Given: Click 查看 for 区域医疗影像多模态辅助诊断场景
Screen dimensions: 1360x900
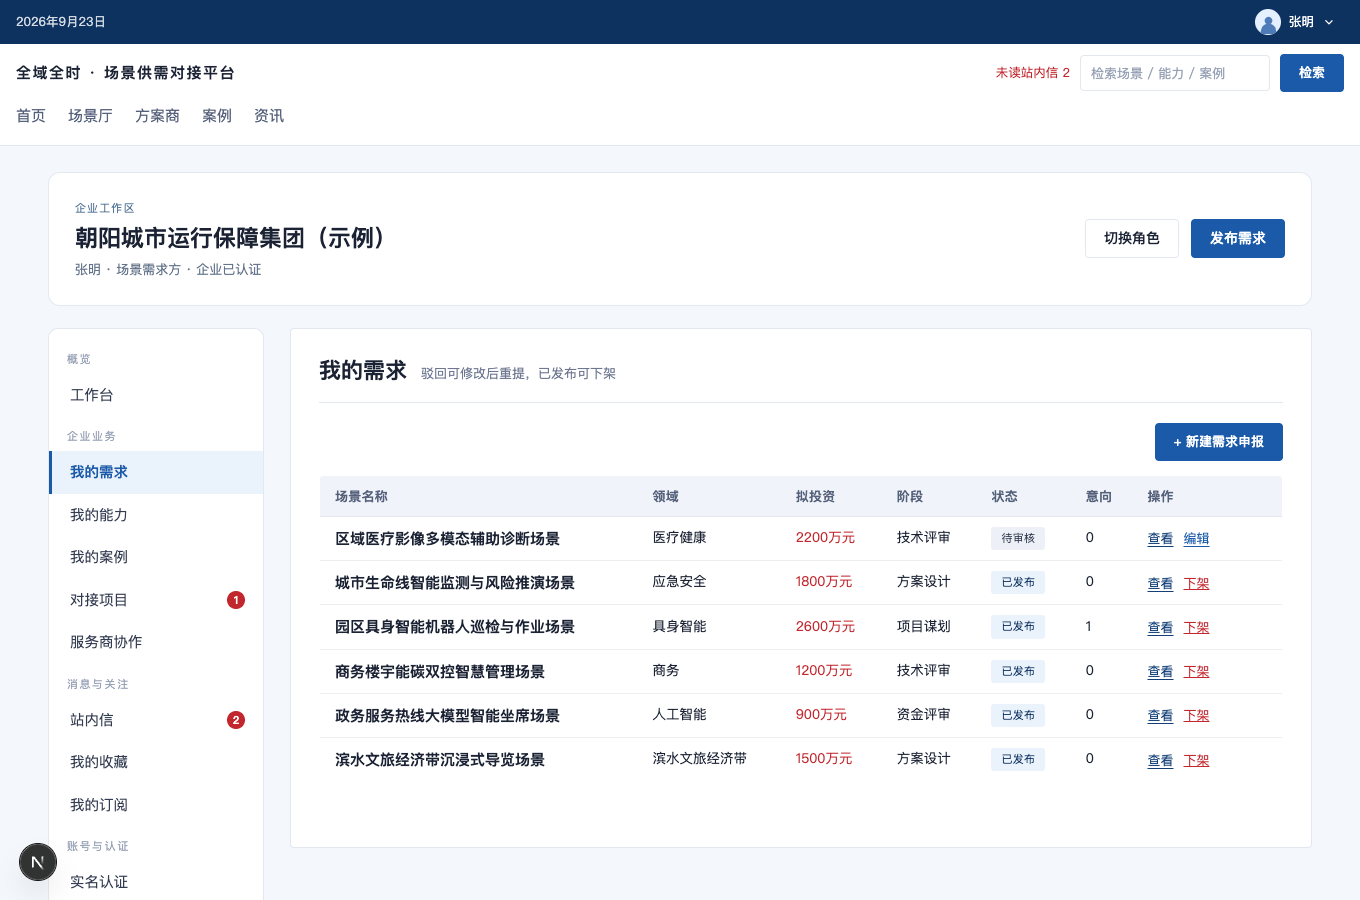Looking at the screenshot, I should coord(1160,539).
